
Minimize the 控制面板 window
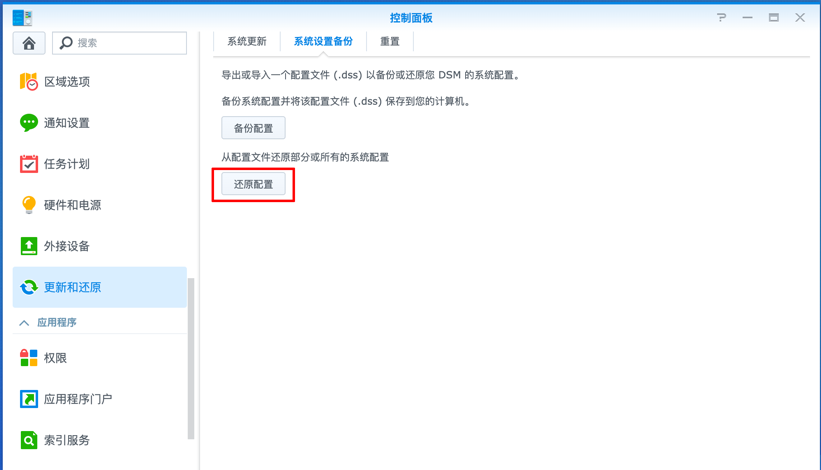click(x=747, y=17)
